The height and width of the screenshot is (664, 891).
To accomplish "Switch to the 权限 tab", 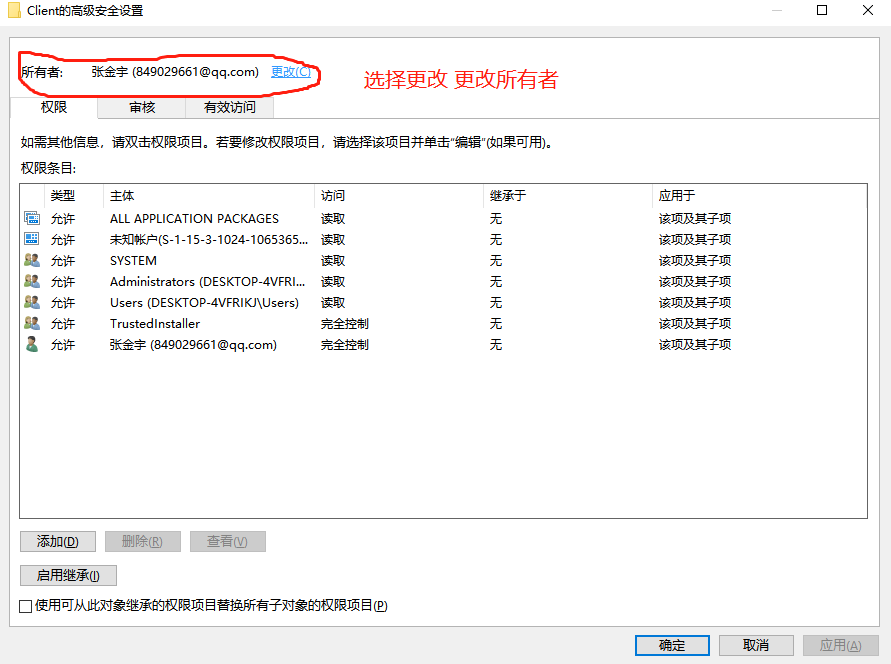I will tap(54, 107).
